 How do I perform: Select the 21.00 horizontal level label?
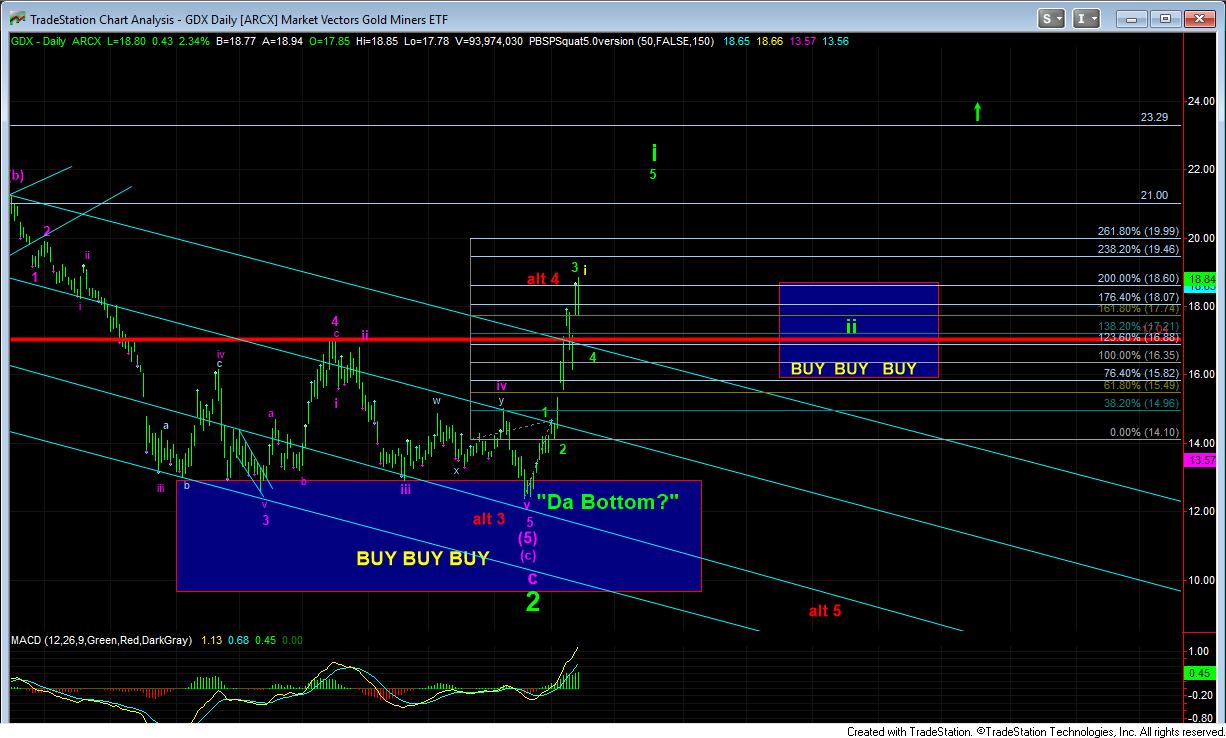tap(1154, 195)
